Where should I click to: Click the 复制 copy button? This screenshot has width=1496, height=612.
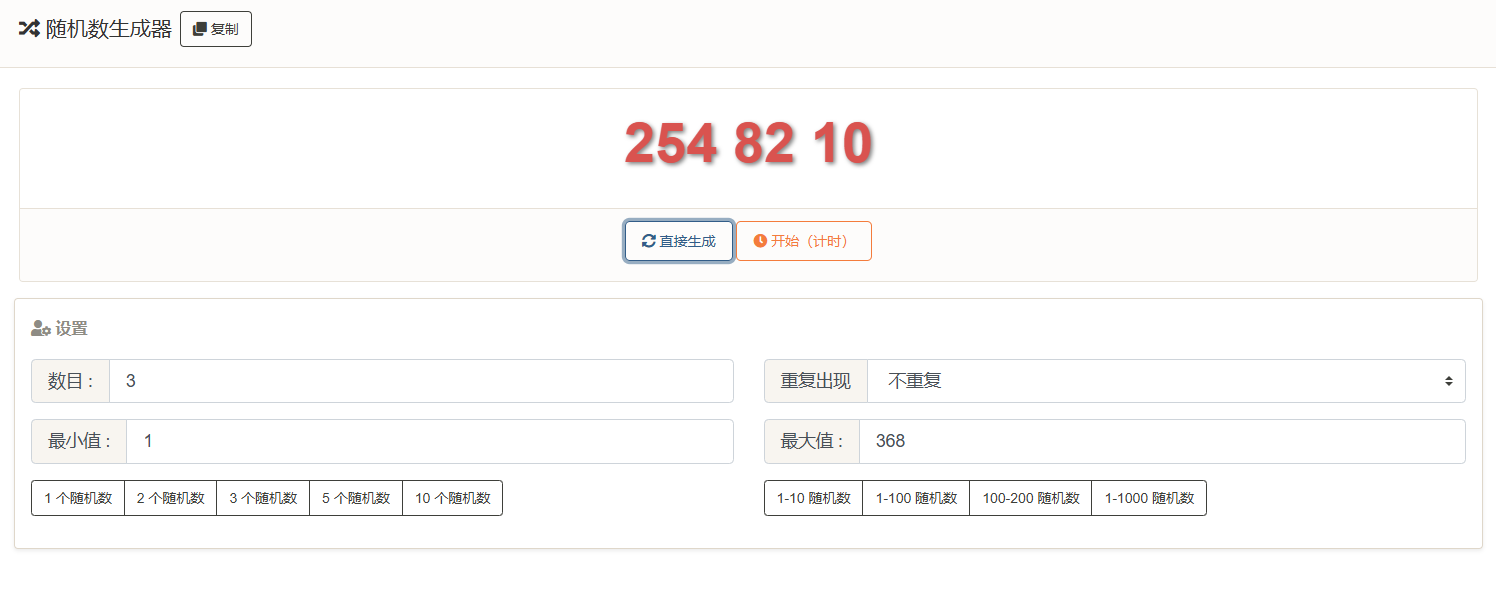click(216, 29)
